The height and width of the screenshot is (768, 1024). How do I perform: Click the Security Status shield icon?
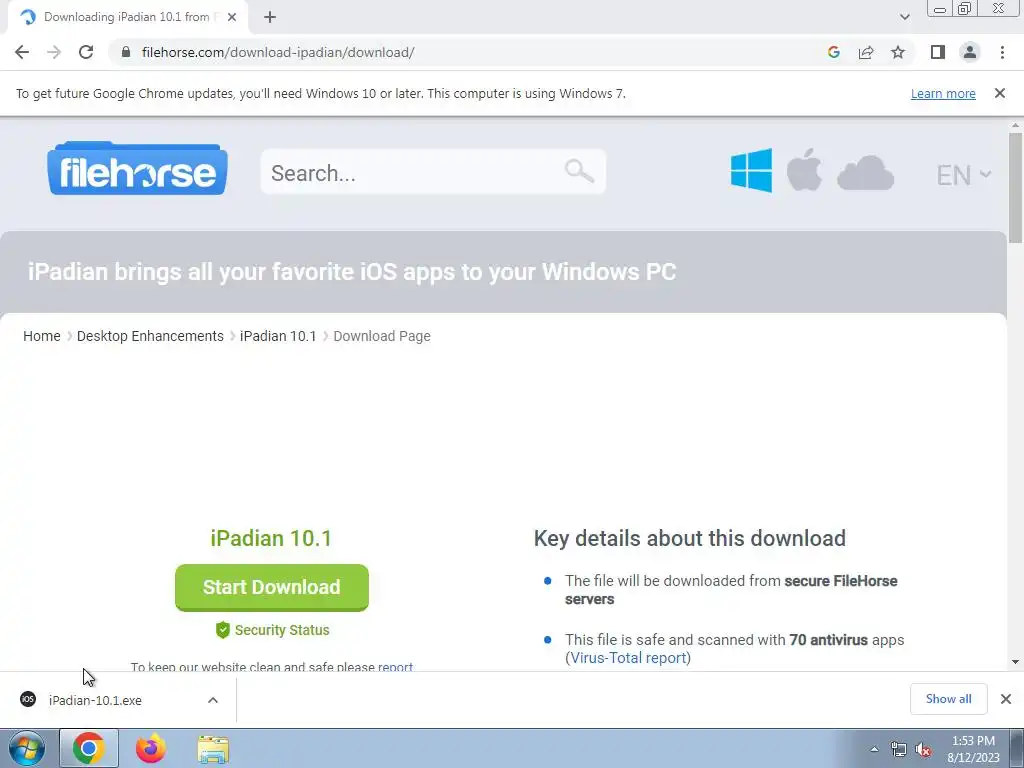[223, 630]
